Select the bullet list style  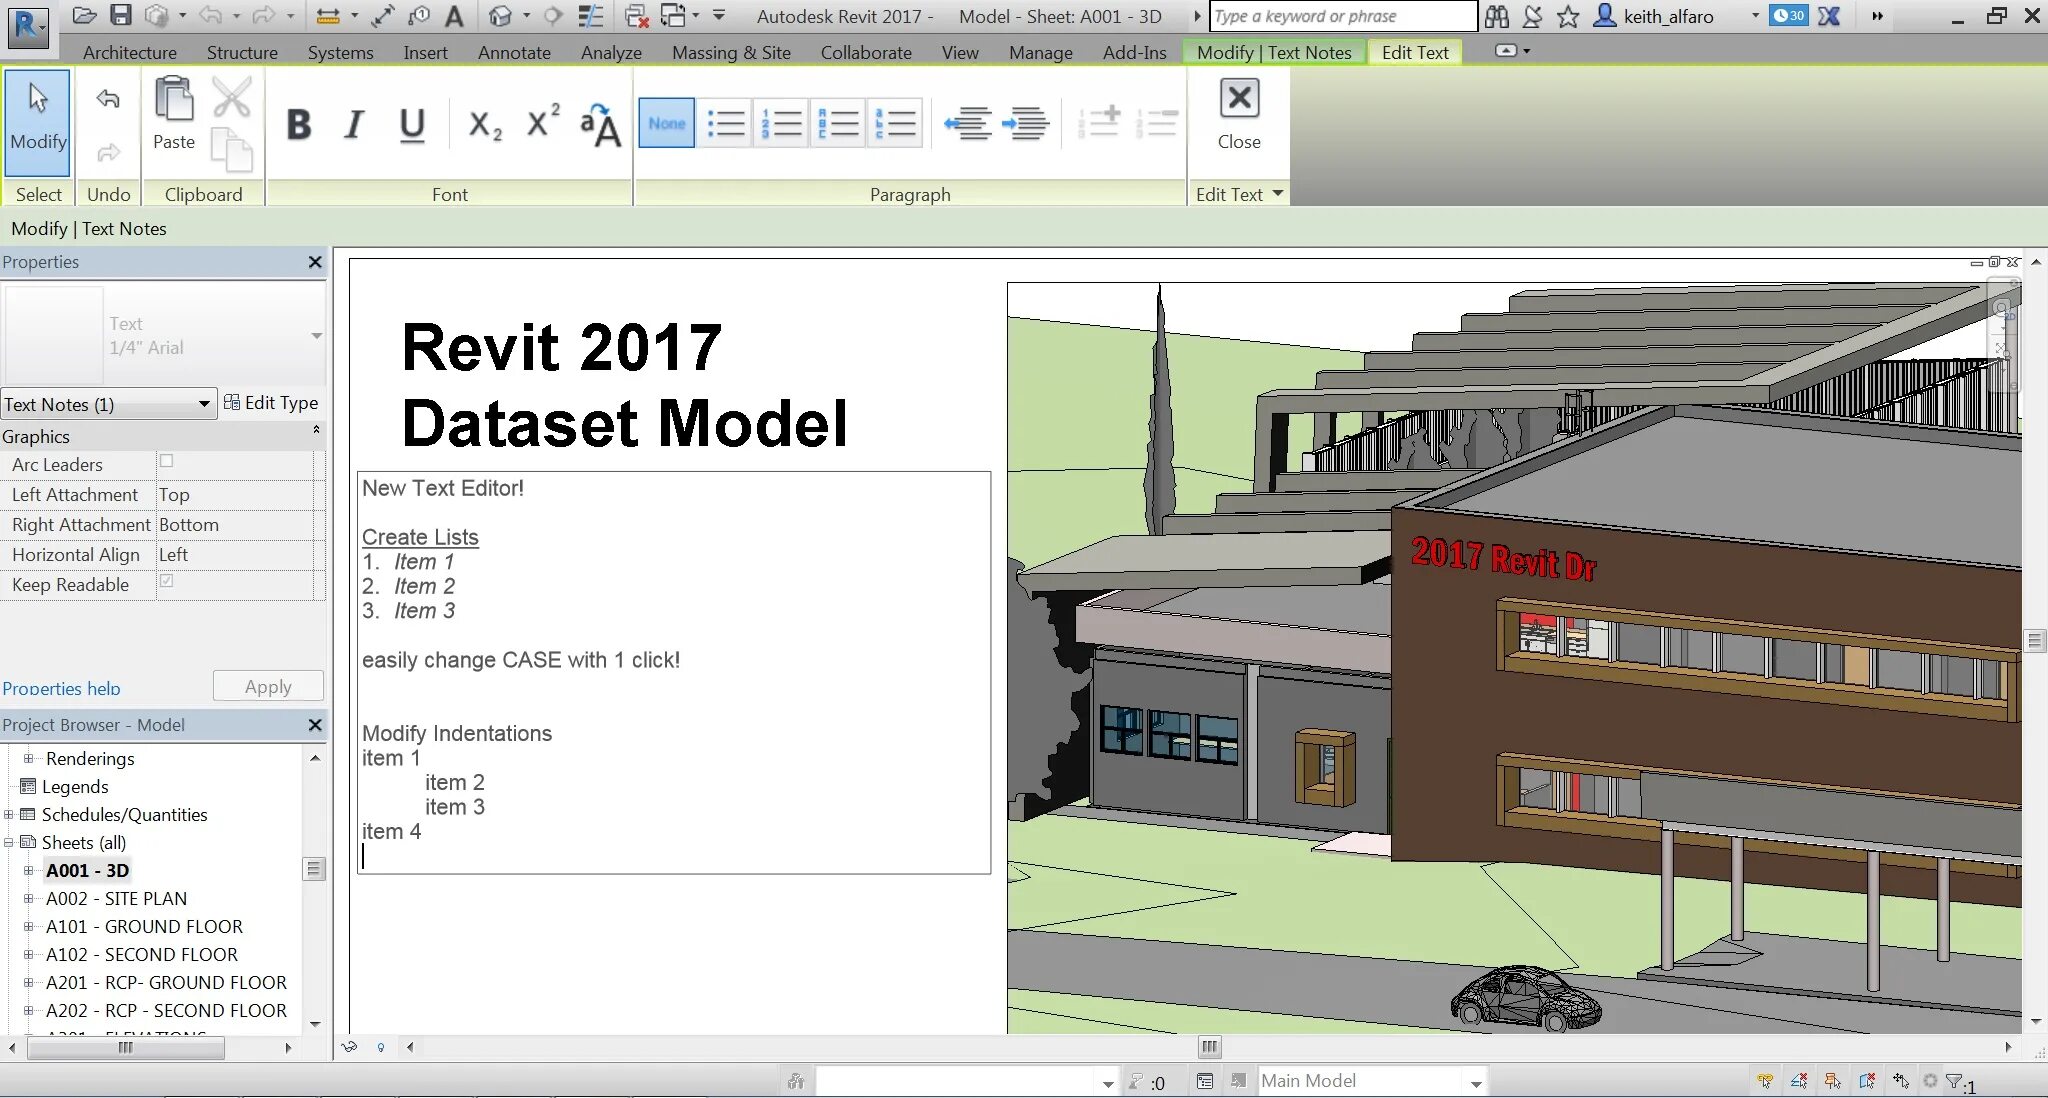tap(725, 124)
